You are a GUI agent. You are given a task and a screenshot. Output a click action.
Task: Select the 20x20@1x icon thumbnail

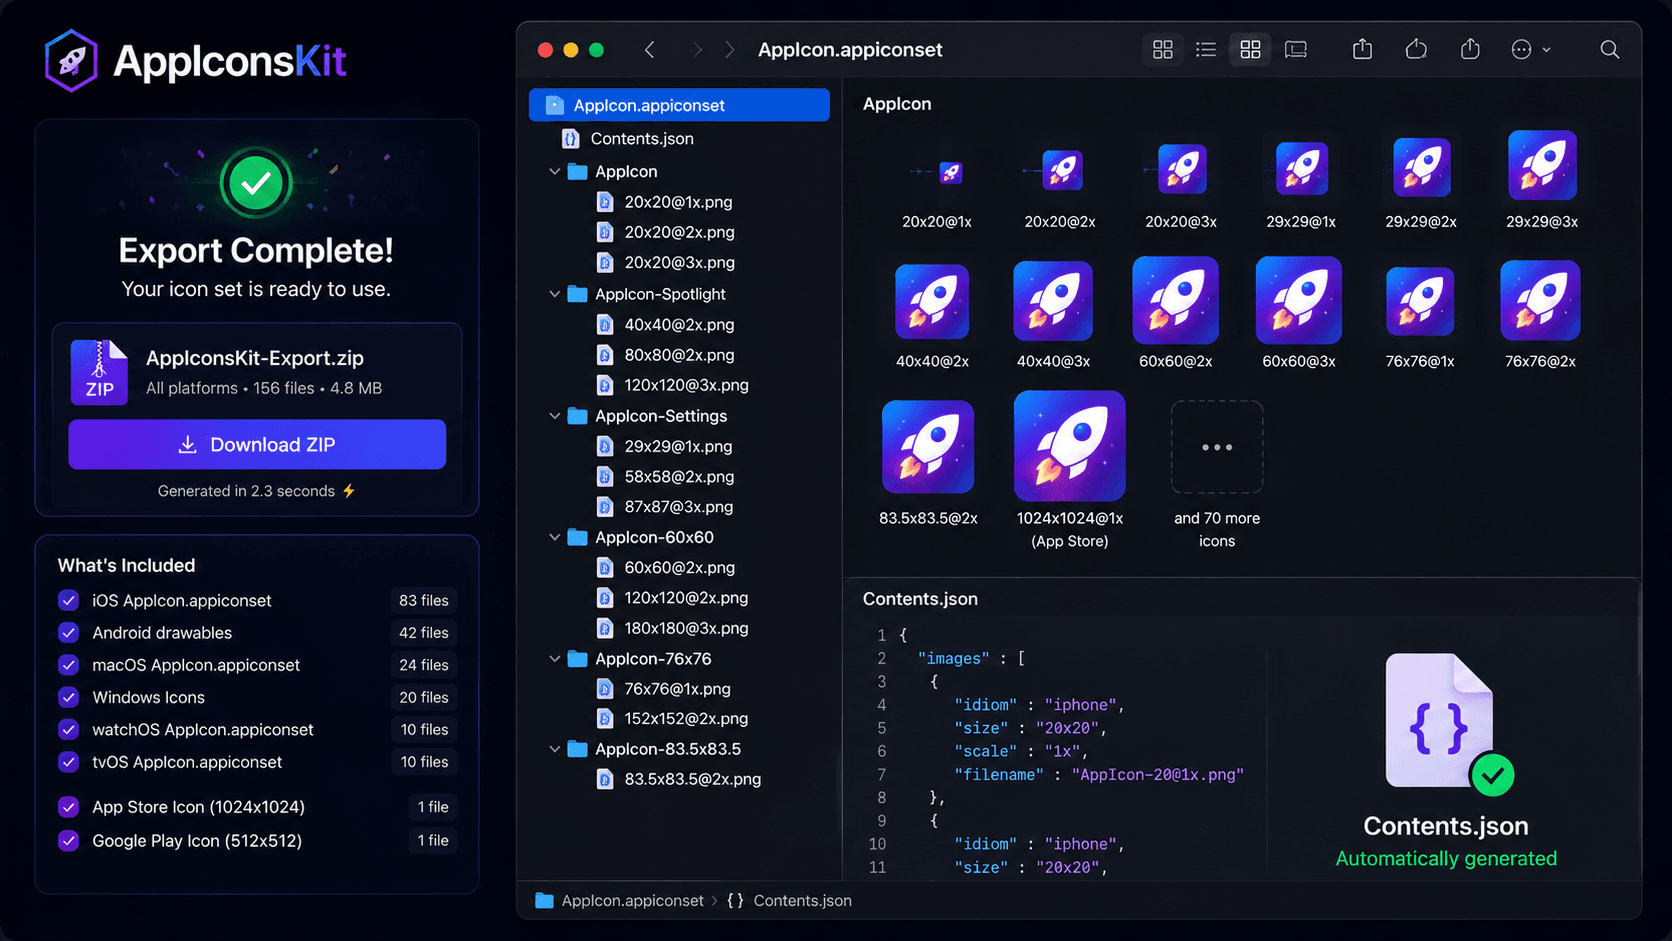click(x=950, y=173)
